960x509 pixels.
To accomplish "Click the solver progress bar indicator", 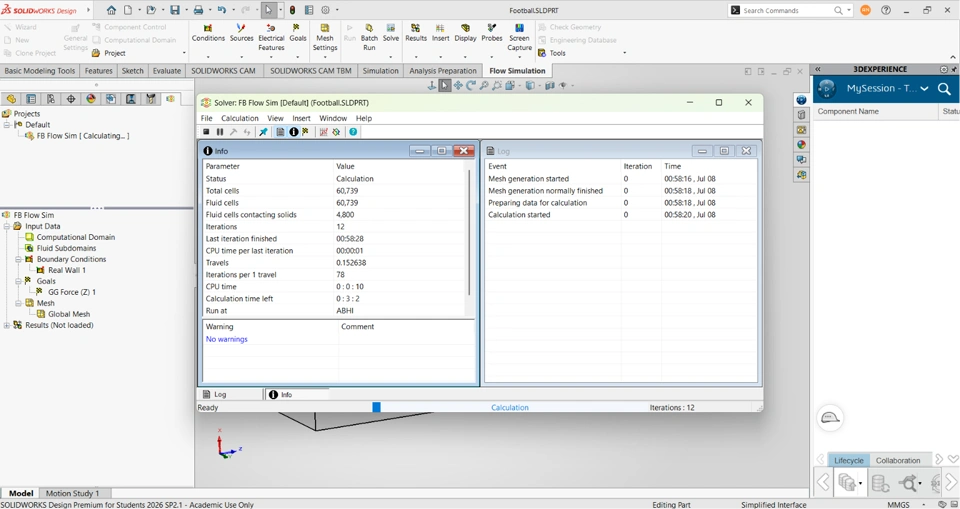I will pyautogui.click(x=377, y=407).
